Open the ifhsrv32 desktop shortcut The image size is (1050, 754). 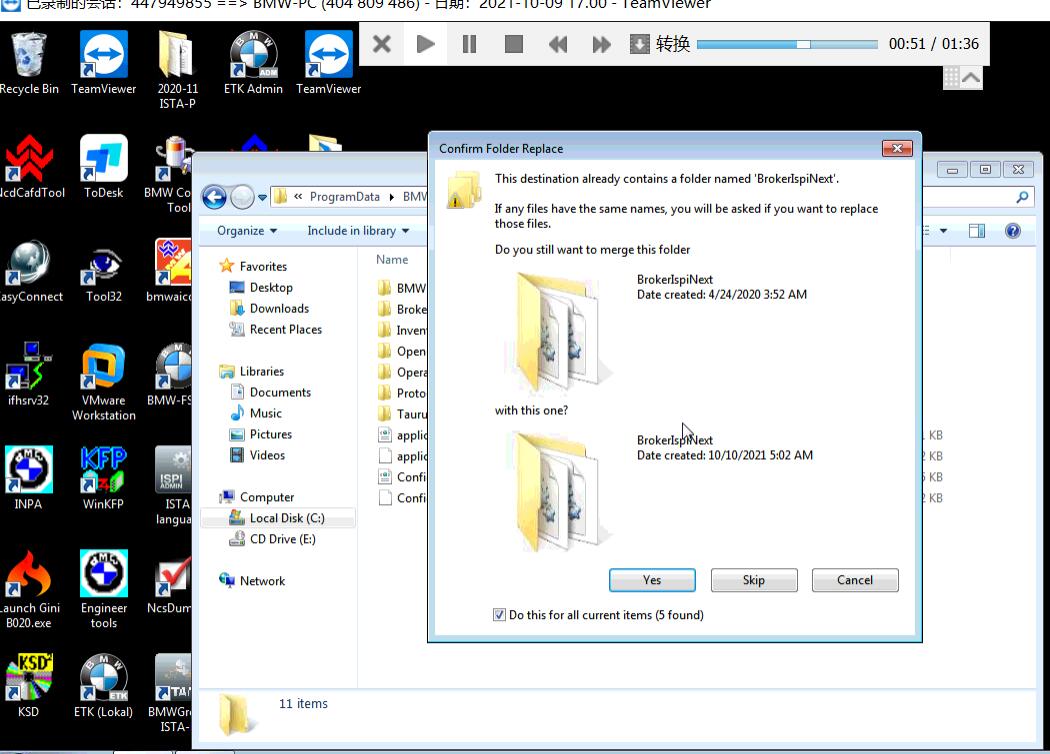(28, 374)
